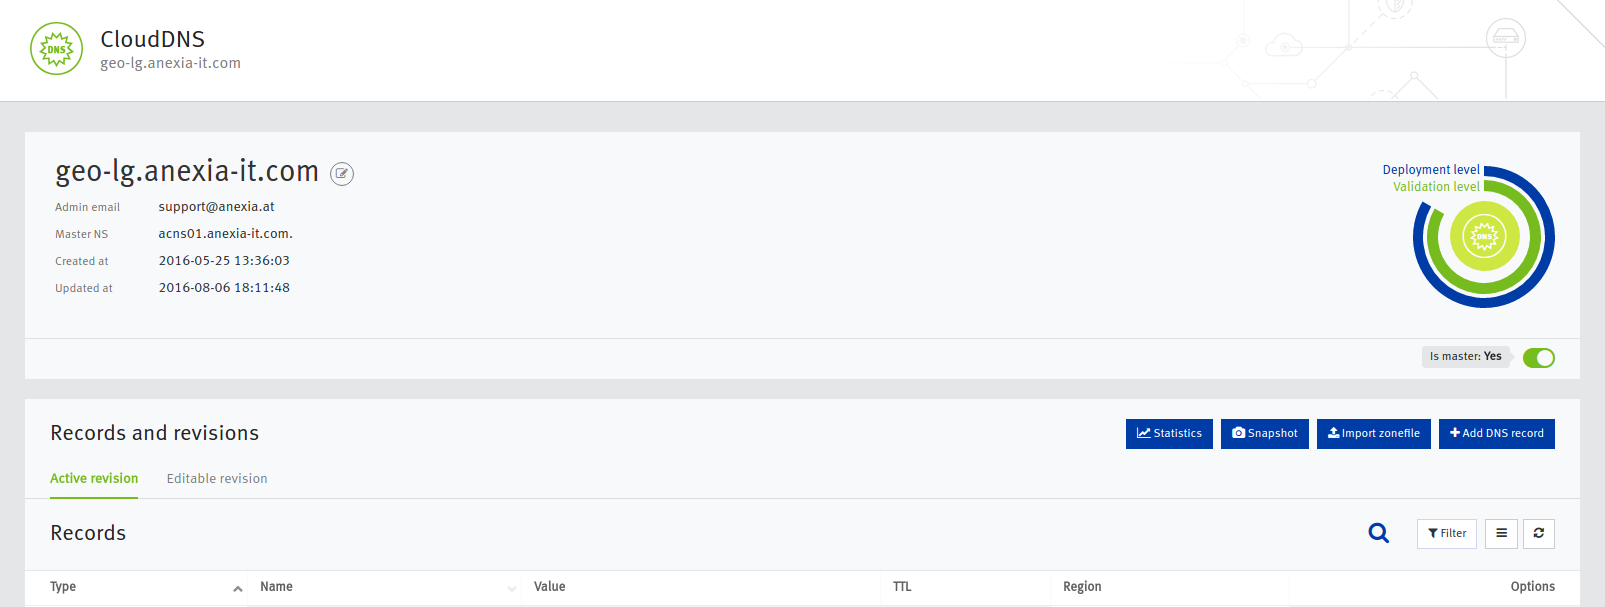Click the DNS icon in level chart
This screenshot has width=1605, height=607.
coord(1484,237)
